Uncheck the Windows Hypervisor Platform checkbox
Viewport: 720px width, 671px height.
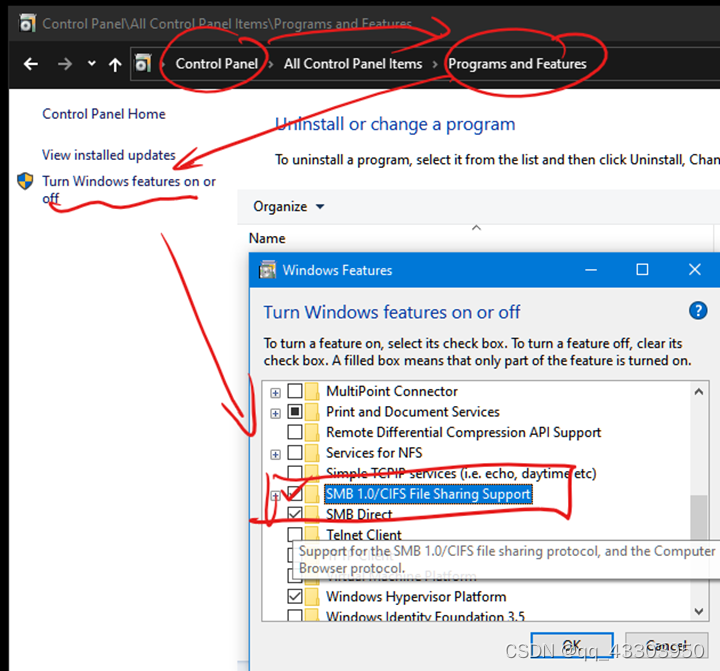(295, 596)
